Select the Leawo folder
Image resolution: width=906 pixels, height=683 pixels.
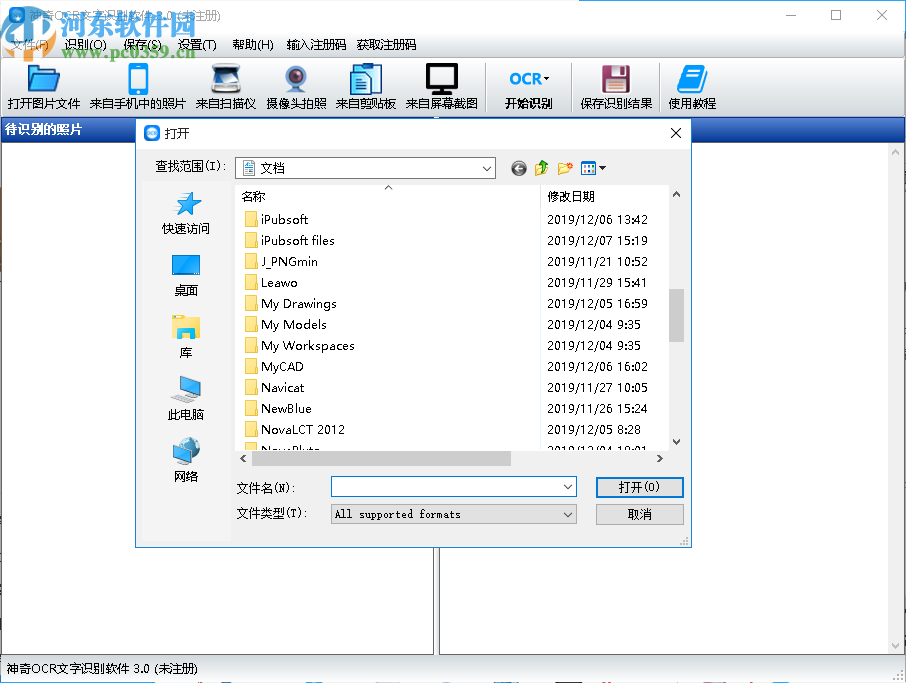(271, 283)
